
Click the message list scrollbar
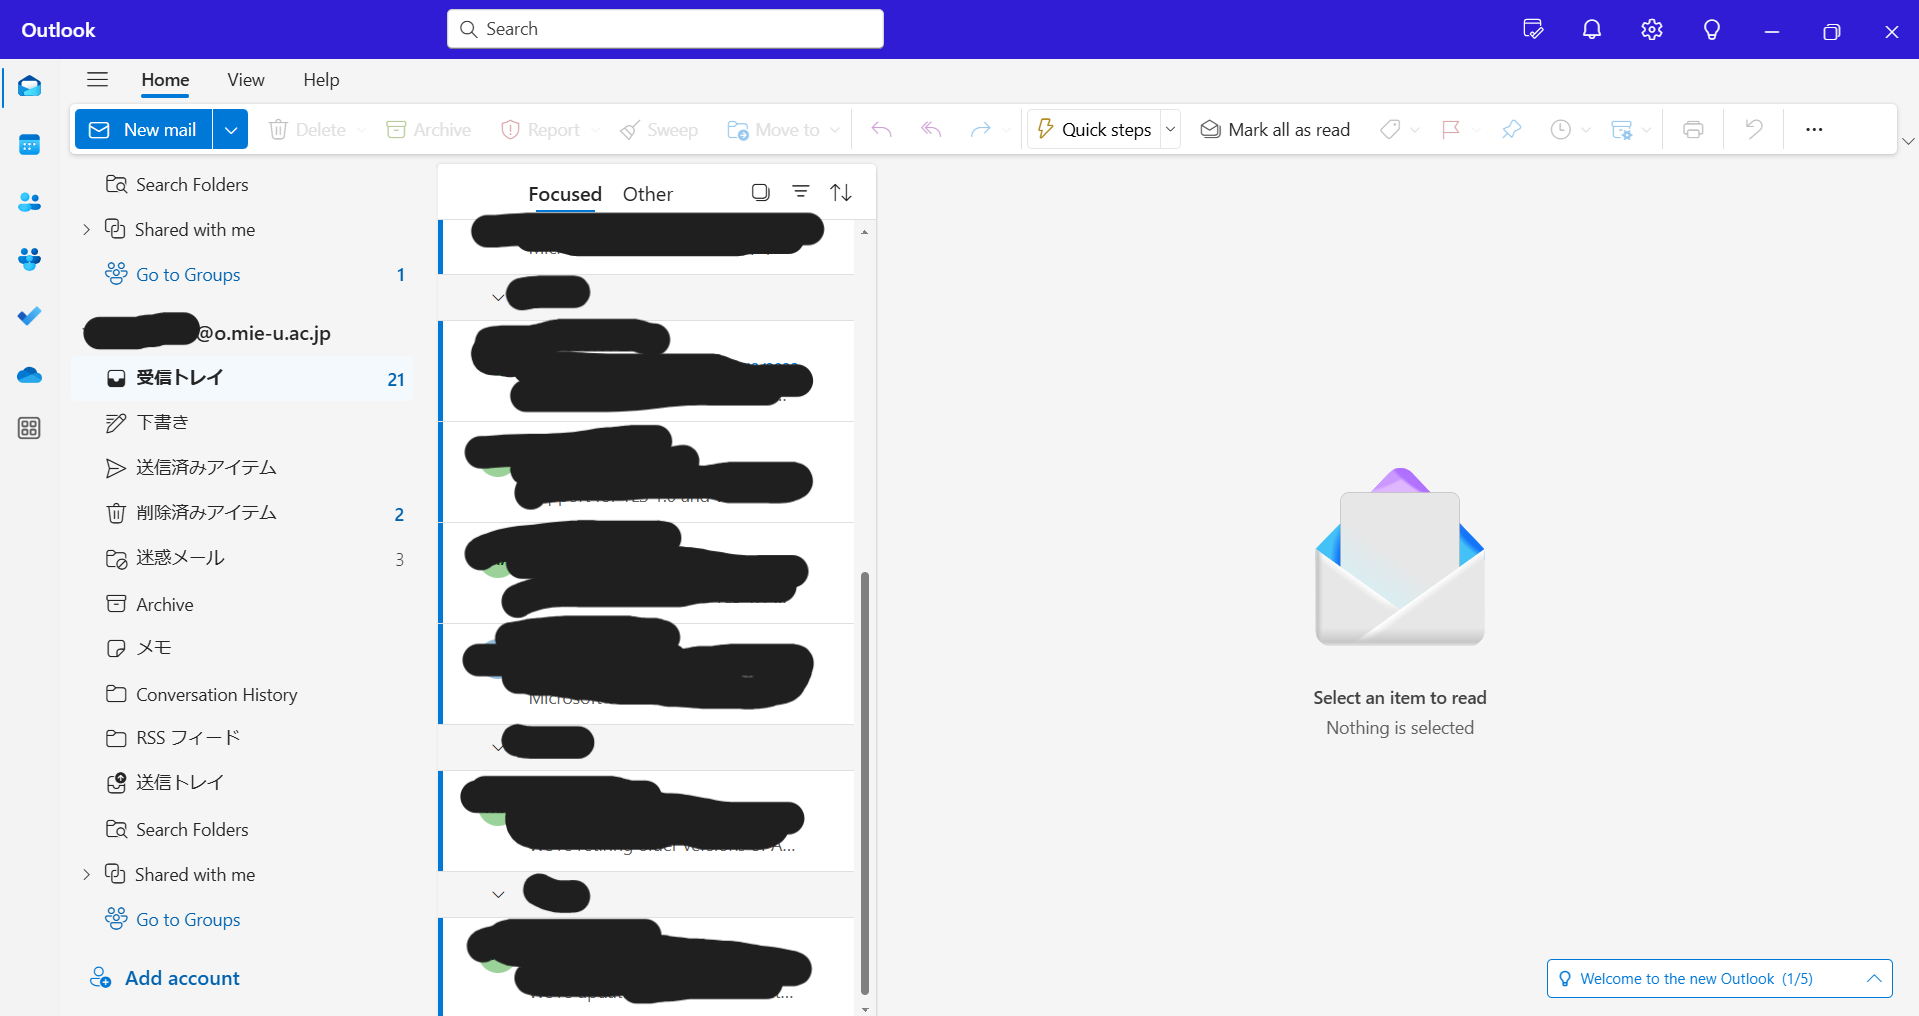coord(865,782)
